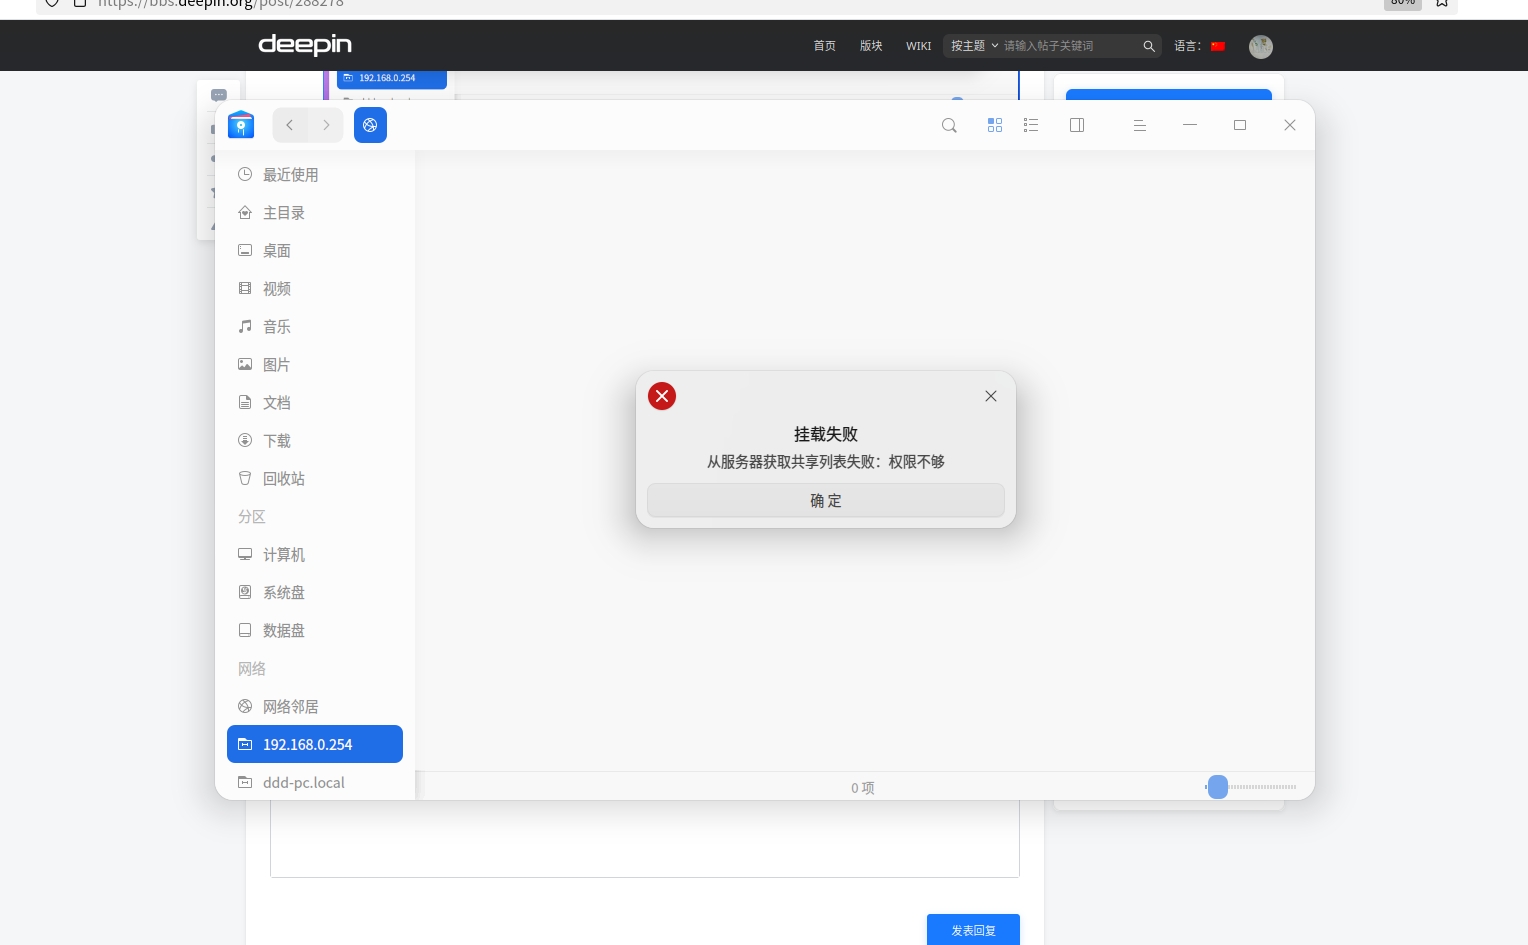Click the file manager app icon
Viewport: 1528px width, 945px height.
click(x=241, y=125)
